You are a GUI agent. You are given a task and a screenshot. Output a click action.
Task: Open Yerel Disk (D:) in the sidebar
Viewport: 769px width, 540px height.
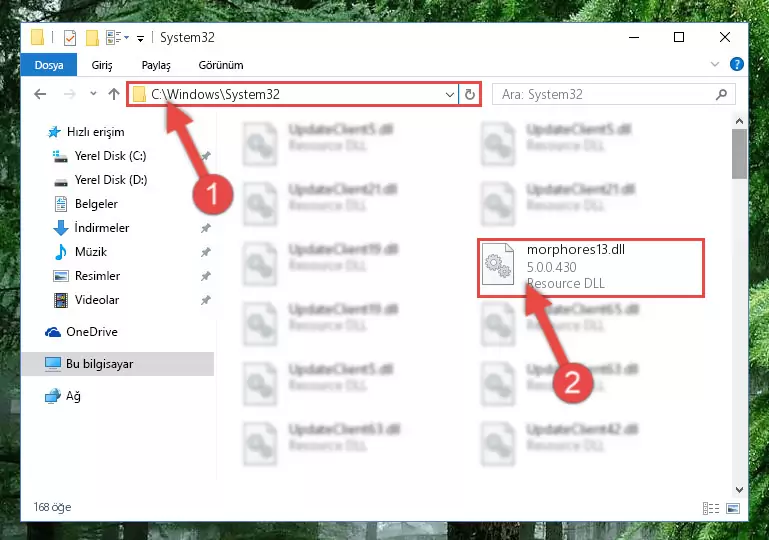pos(110,180)
